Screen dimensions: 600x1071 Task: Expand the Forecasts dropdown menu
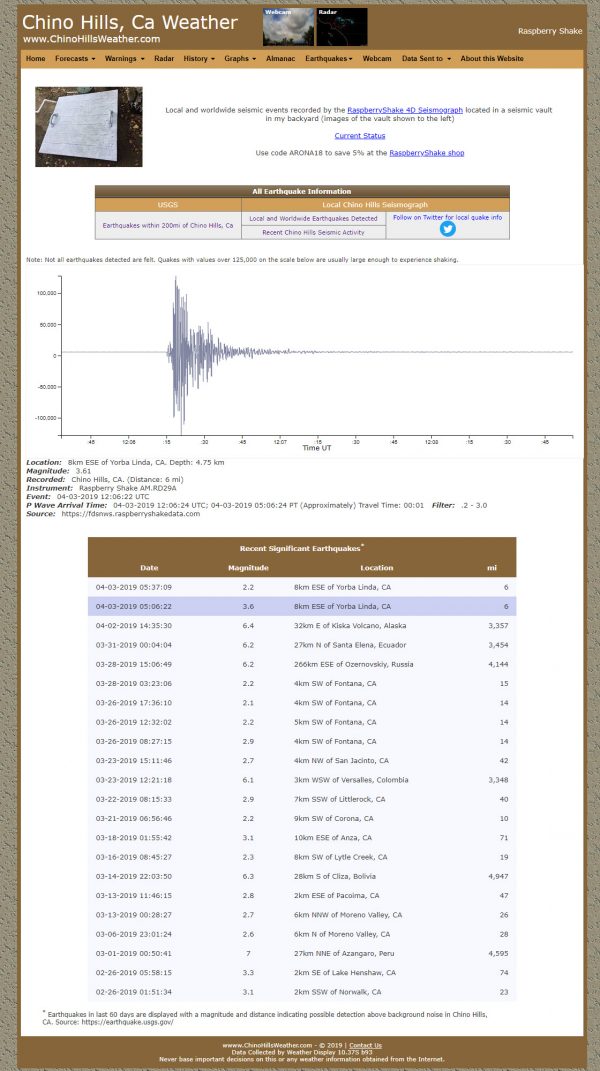tap(75, 59)
